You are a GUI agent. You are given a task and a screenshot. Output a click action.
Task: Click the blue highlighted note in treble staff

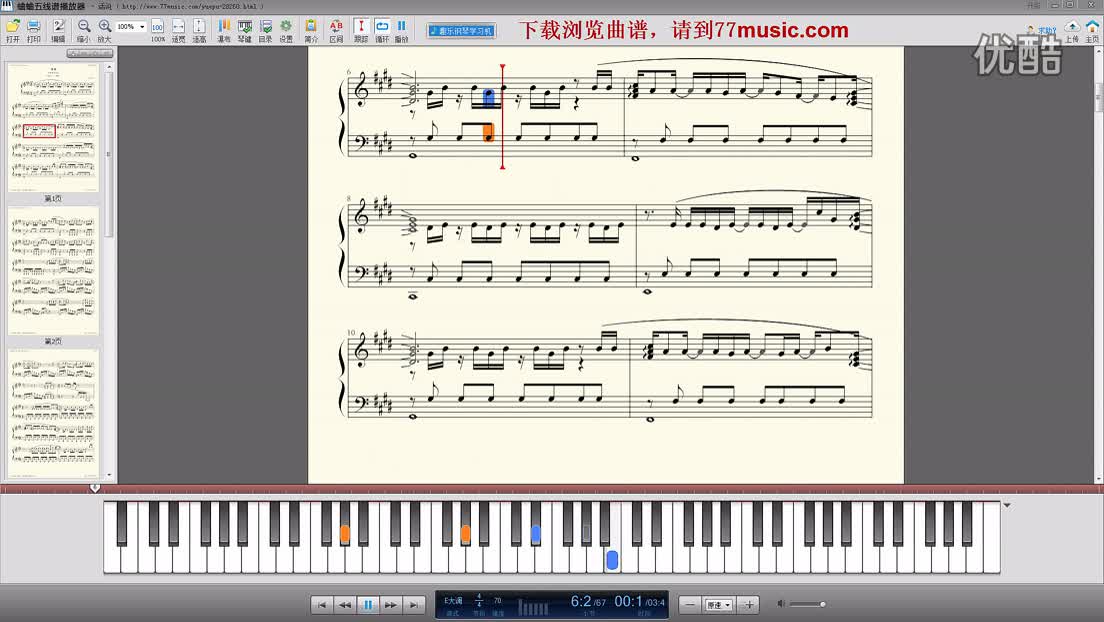click(x=489, y=97)
